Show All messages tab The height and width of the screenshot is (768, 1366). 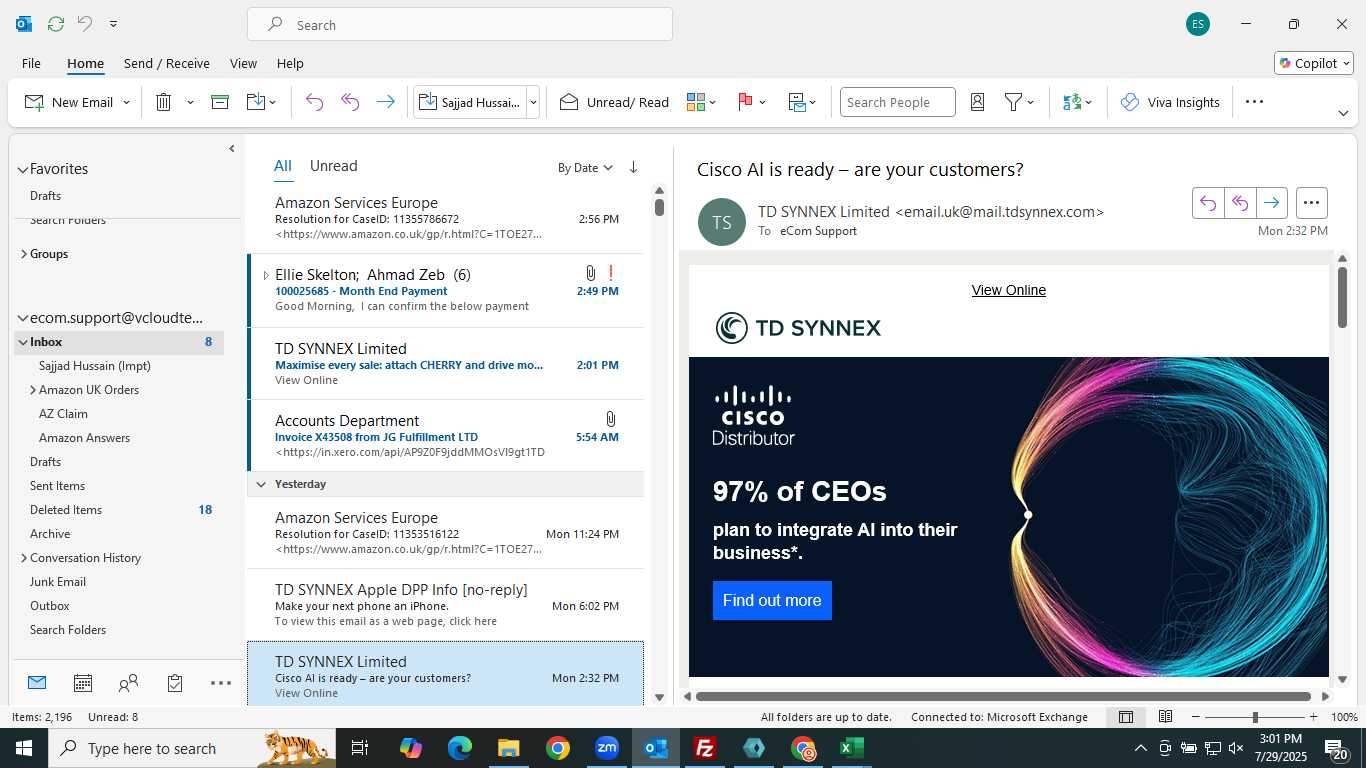click(x=283, y=166)
